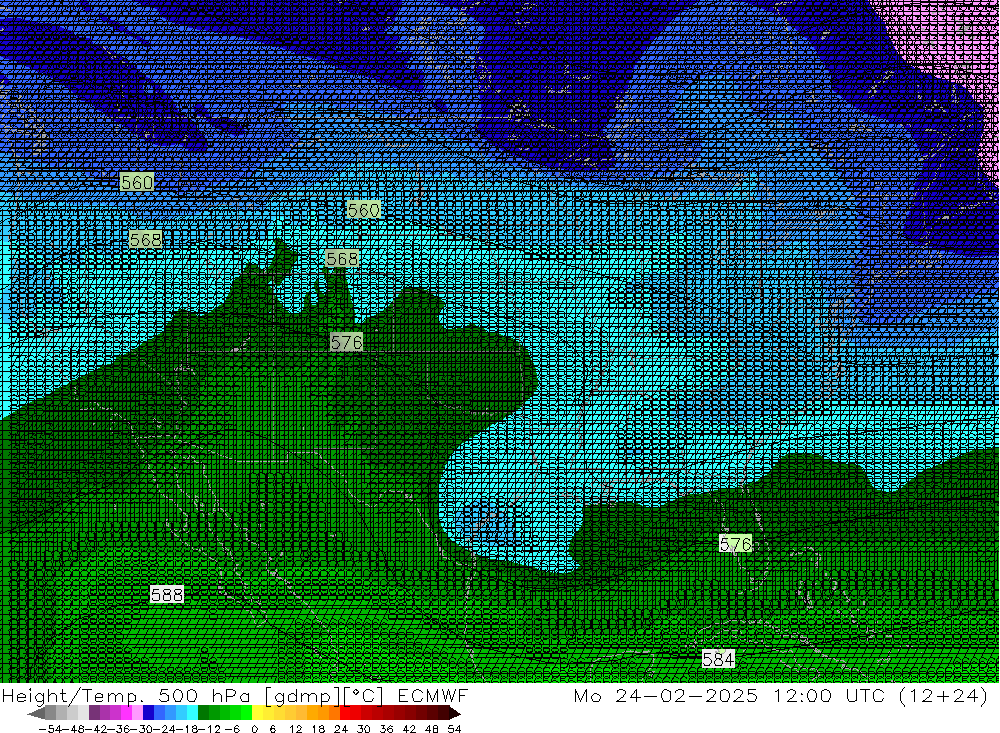
Task: Pick the yellow legend swatch at 0
Action: click(x=257, y=713)
